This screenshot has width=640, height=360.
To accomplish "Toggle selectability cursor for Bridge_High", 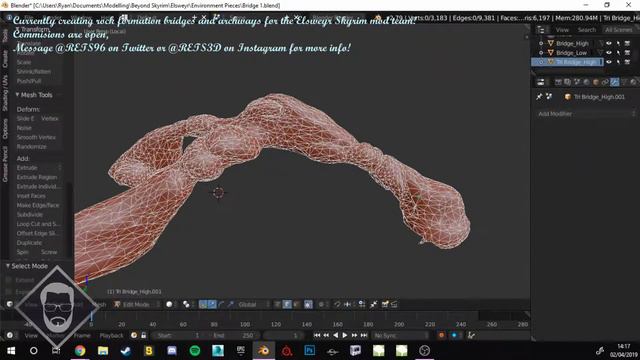I will point(618,43).
